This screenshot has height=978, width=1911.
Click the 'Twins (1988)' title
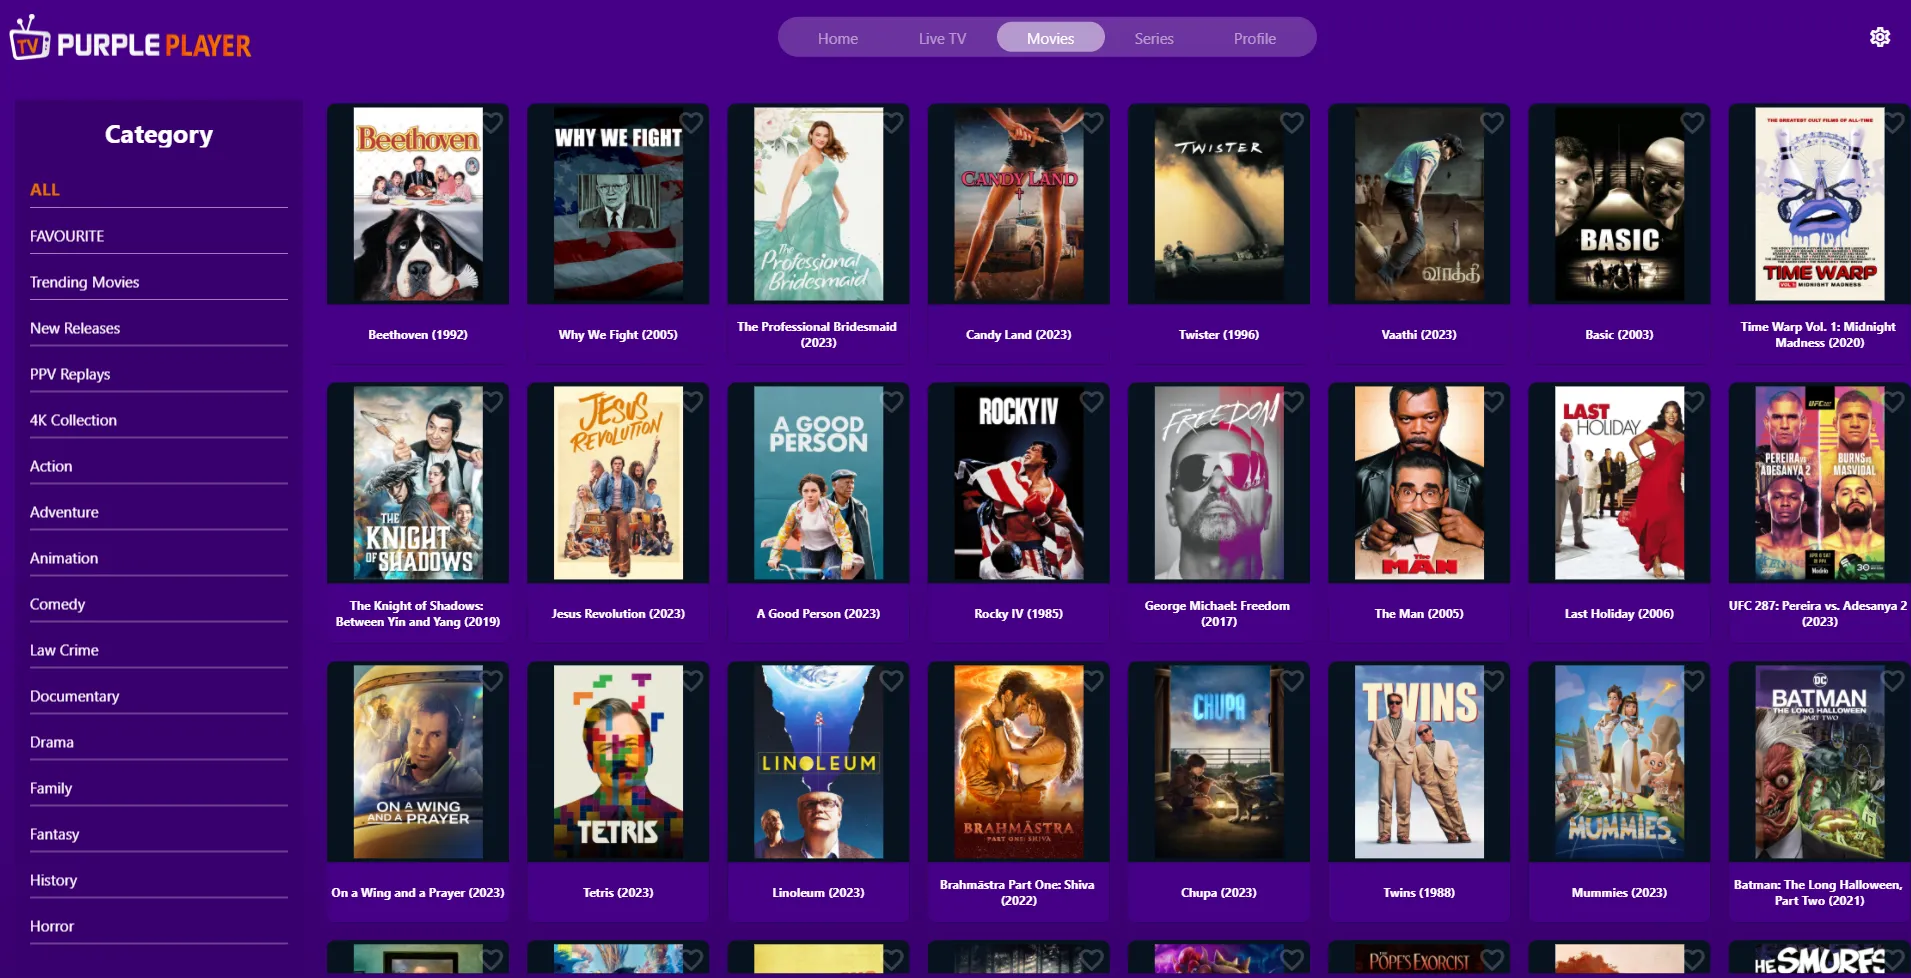pyautogui.click(x=1419, y=893)
